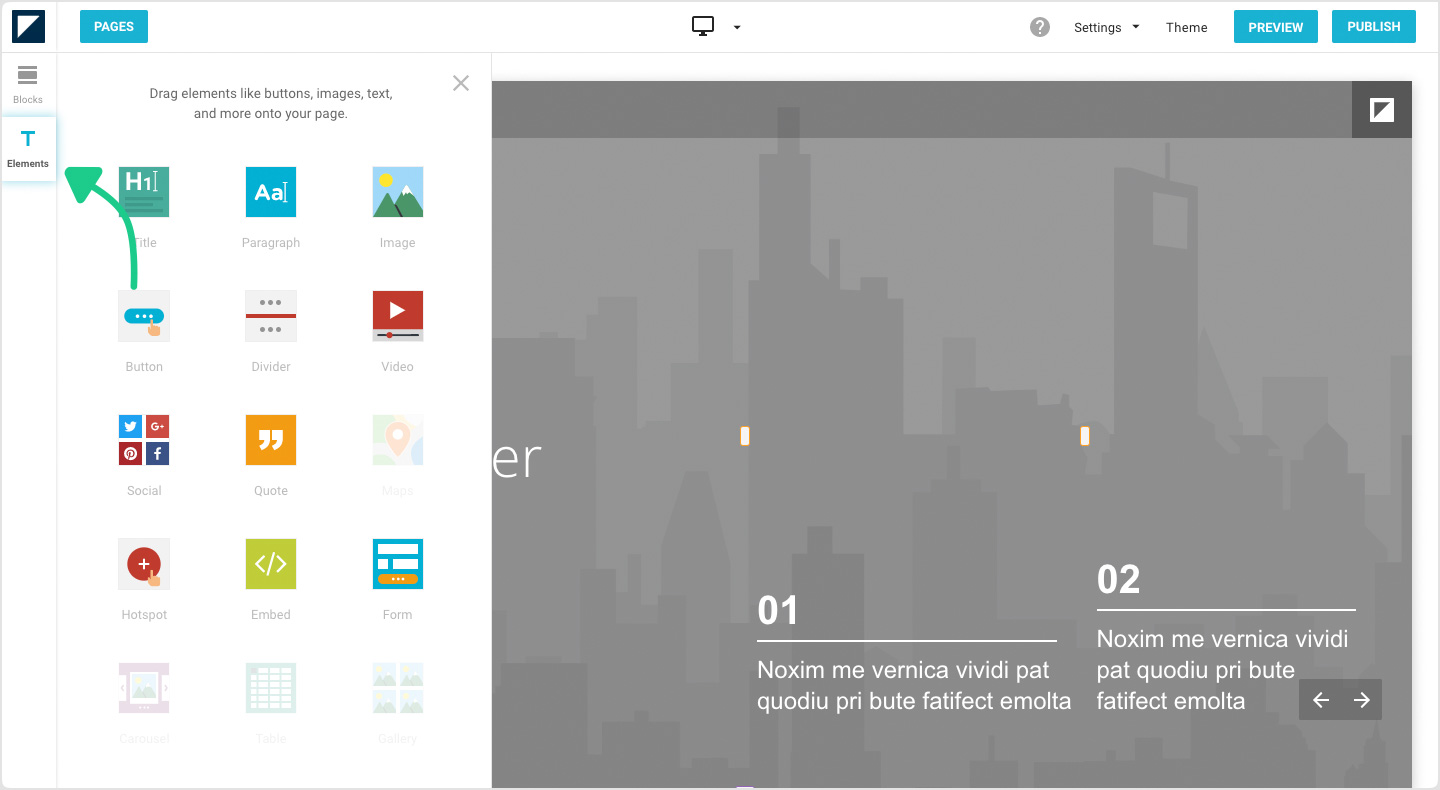Choose the Gallery element icon
Viewport: 1440px width, 790px height.
[397, 688]
